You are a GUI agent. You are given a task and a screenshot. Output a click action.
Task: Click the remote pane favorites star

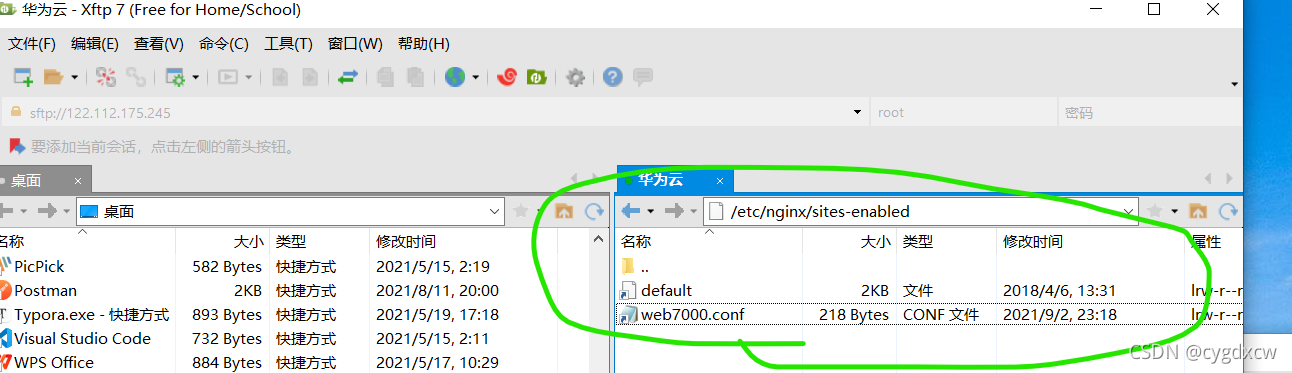1154,211
